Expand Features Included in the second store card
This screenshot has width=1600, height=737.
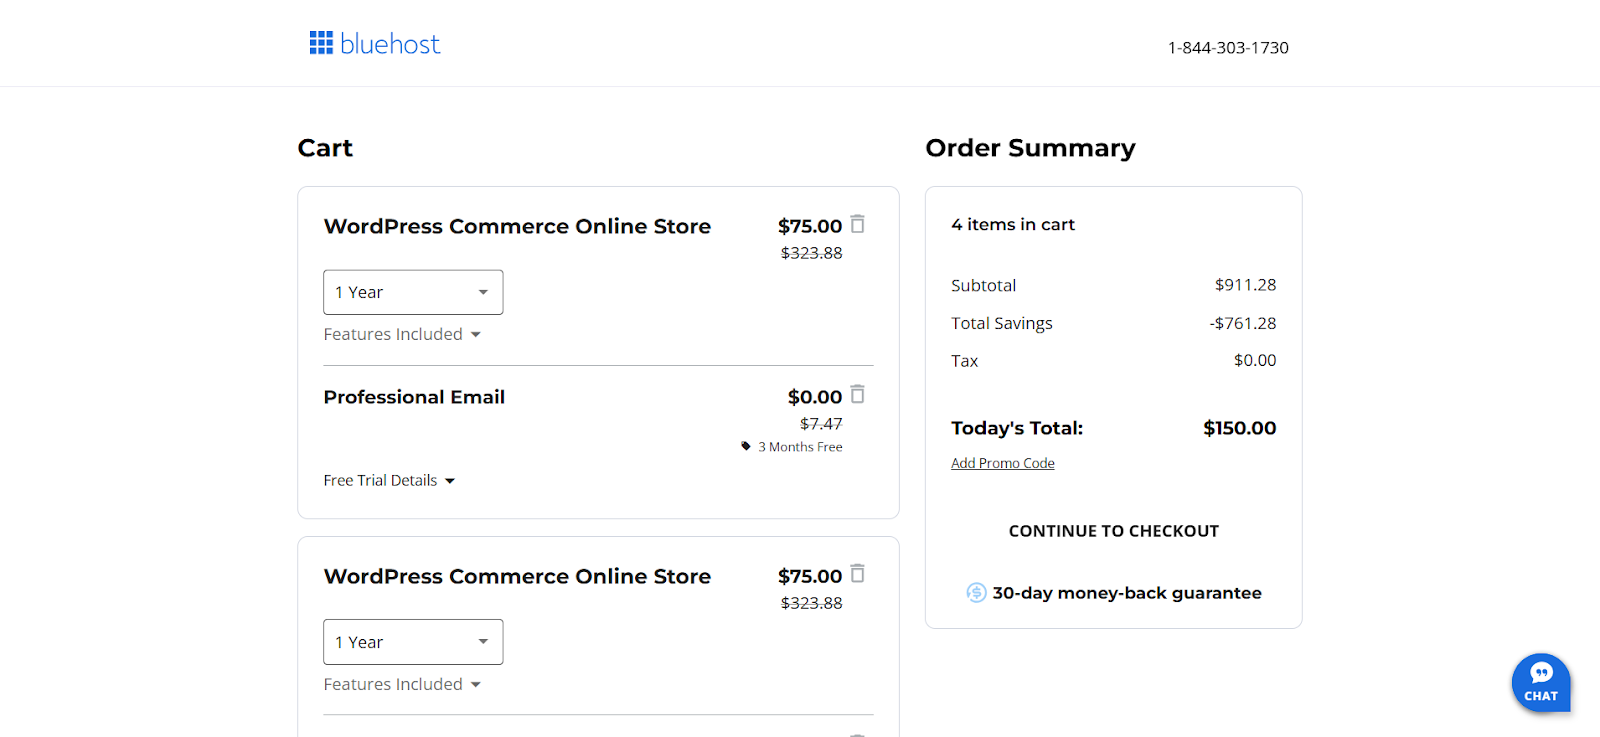pos(402,684)
